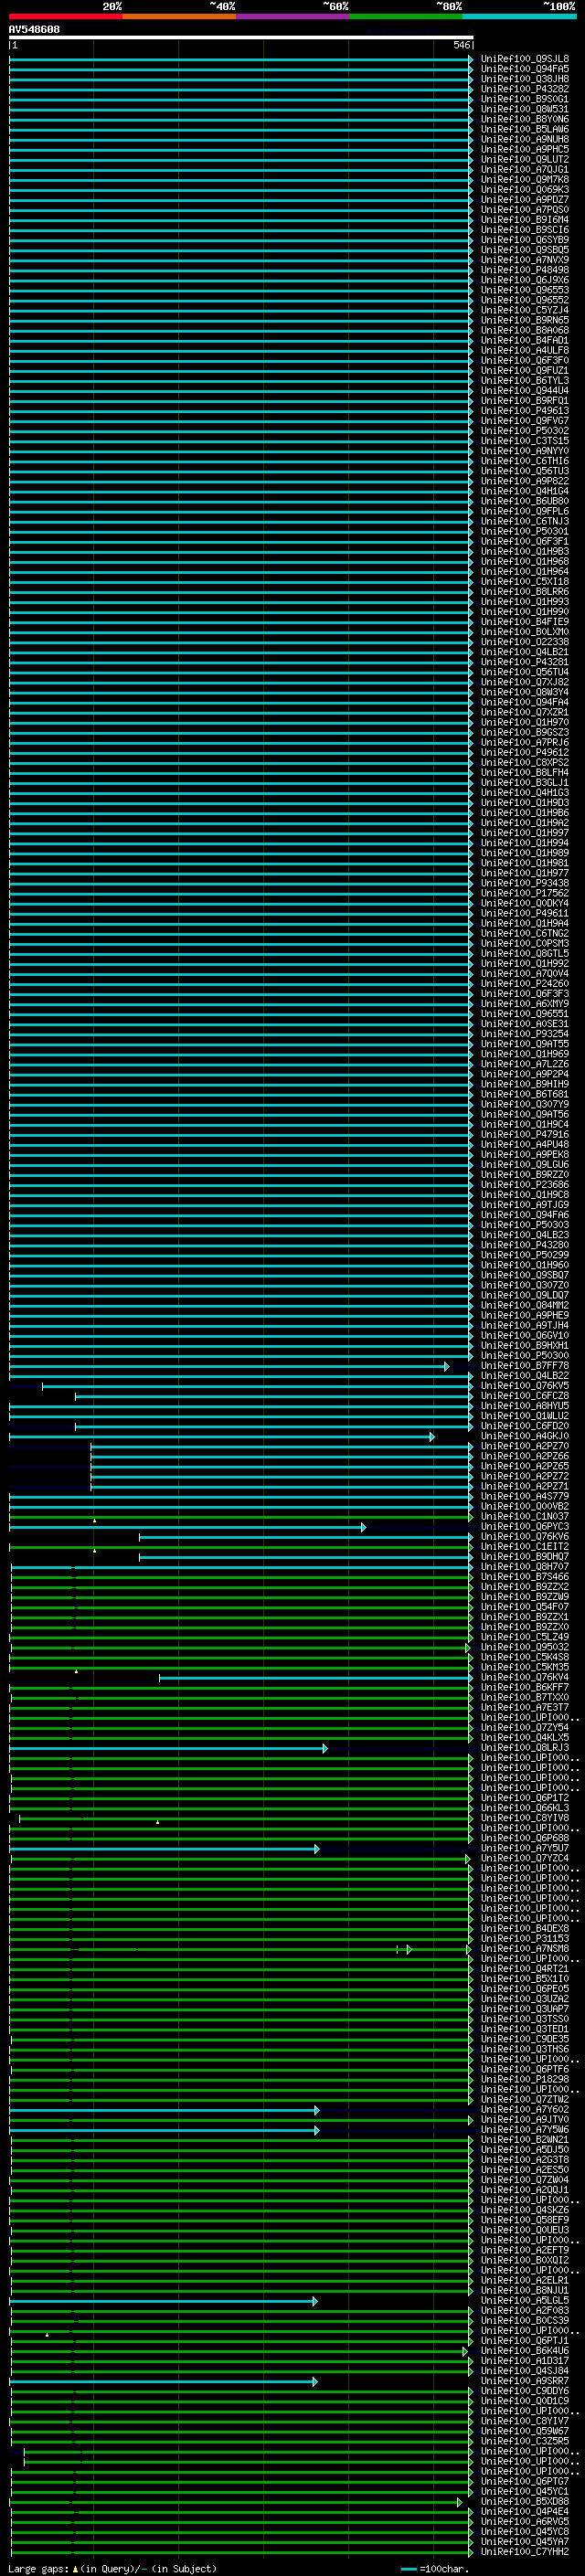Click the green ~80% identity legend segment
The image size is (585, 2576).
(406, 16)
